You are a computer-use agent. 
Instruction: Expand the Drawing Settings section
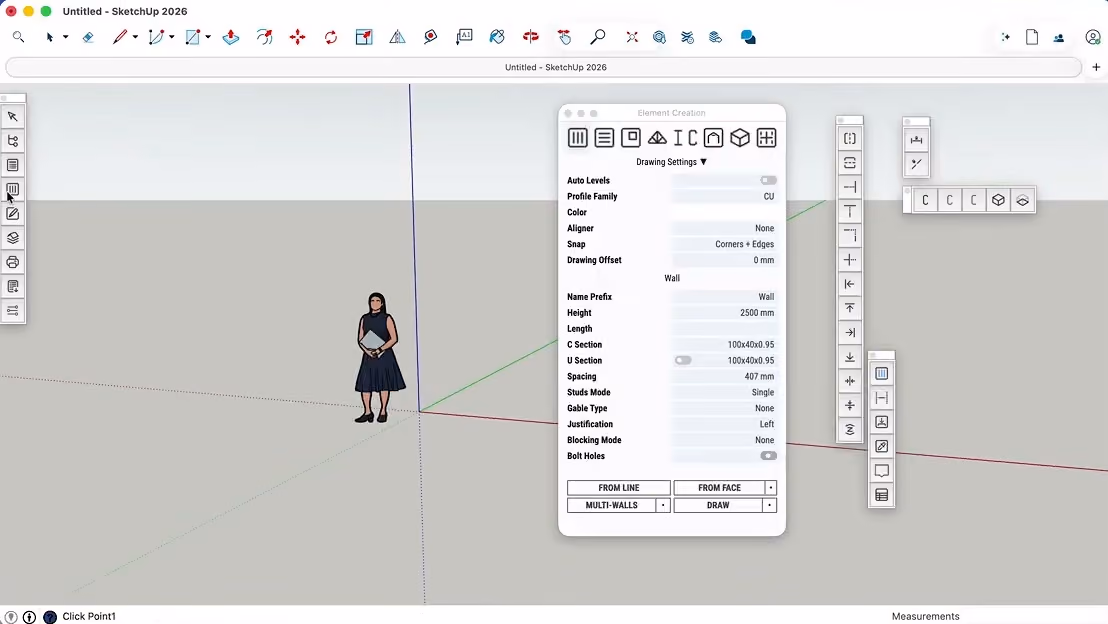671,162
